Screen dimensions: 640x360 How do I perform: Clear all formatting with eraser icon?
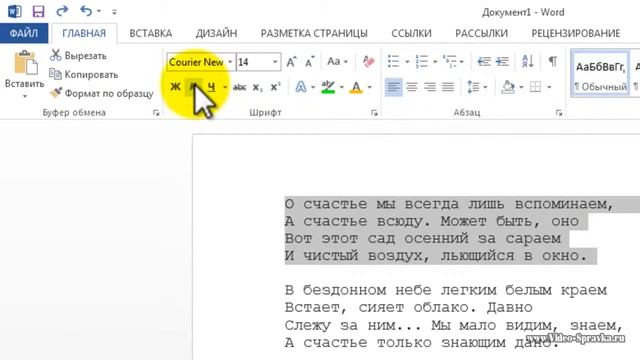[x=369, y=62]
